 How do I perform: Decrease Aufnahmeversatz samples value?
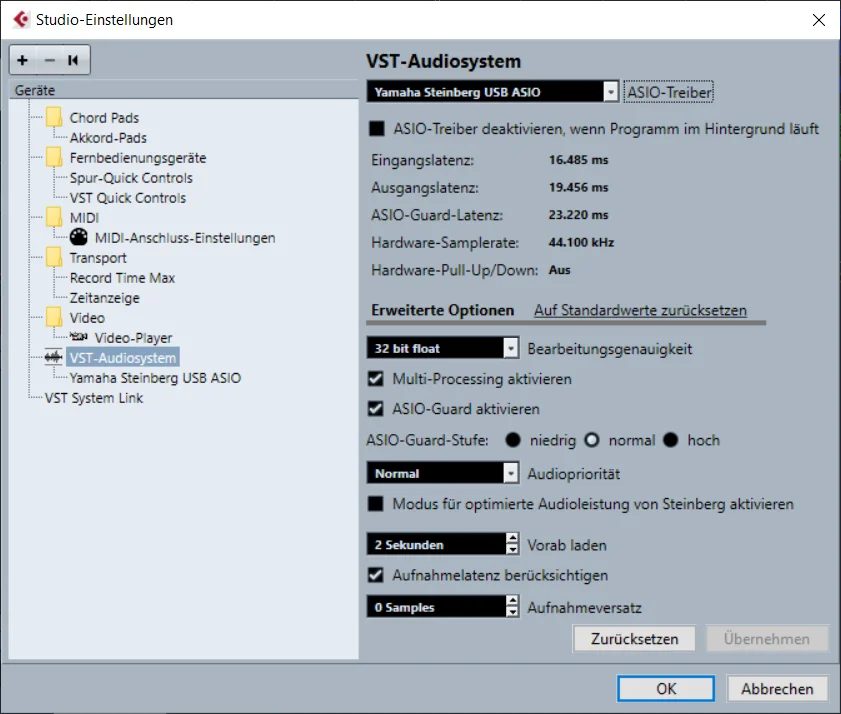(513, 613)
